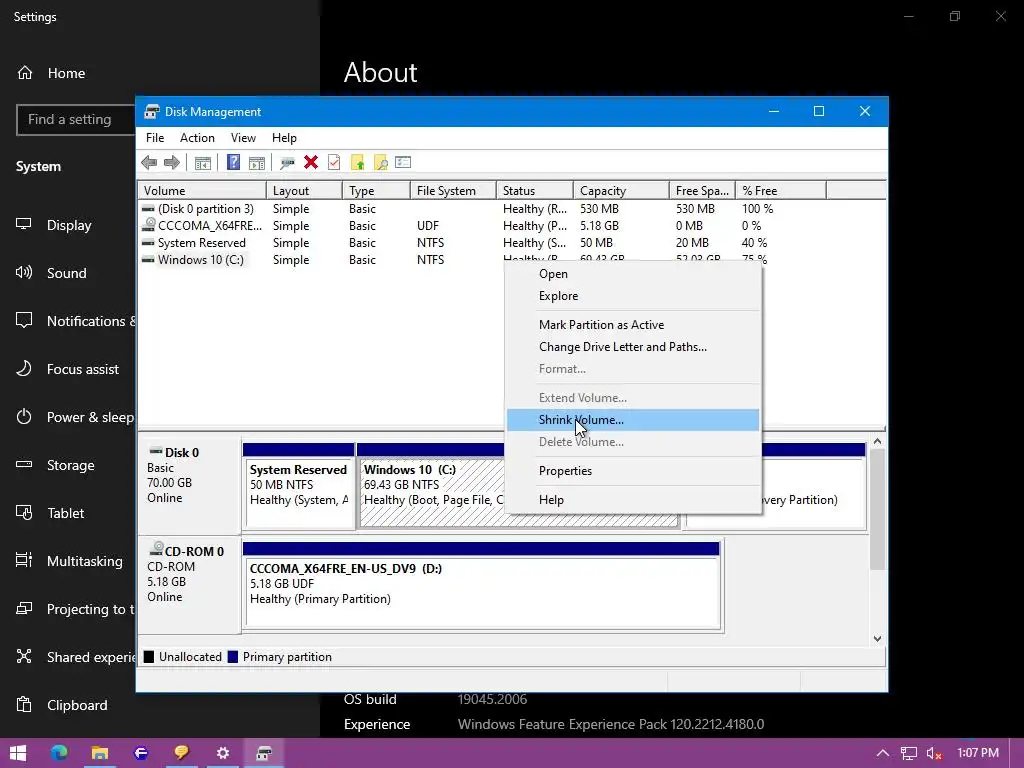This screenshot has width=1024, height=768.
Task: Click the Disk Management taskbar icon
Action: 264,753
